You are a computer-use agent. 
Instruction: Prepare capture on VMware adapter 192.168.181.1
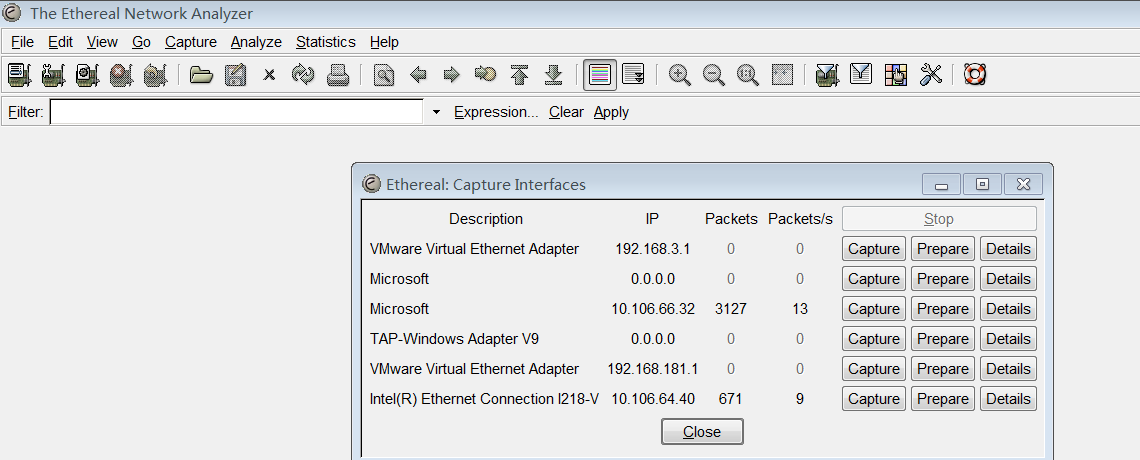point(942,368)
